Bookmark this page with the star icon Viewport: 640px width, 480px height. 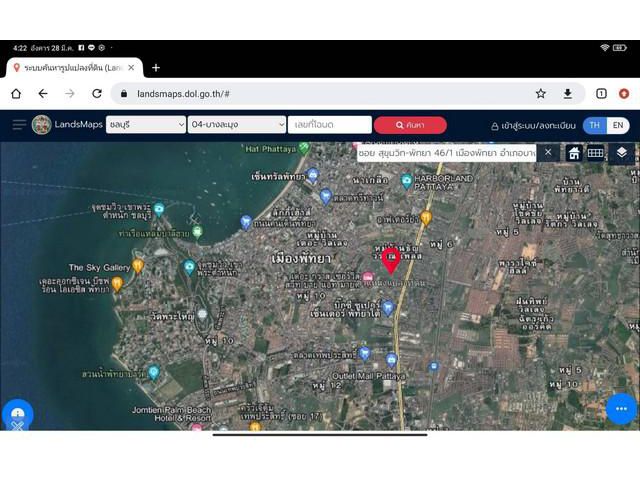(541, 93)
